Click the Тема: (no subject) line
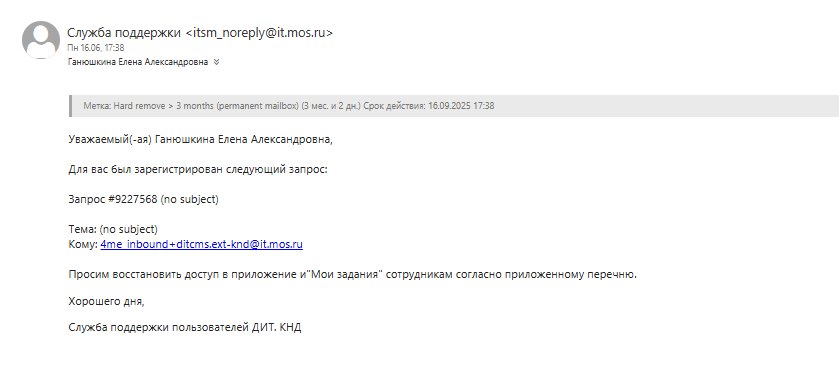 point(113,230)
